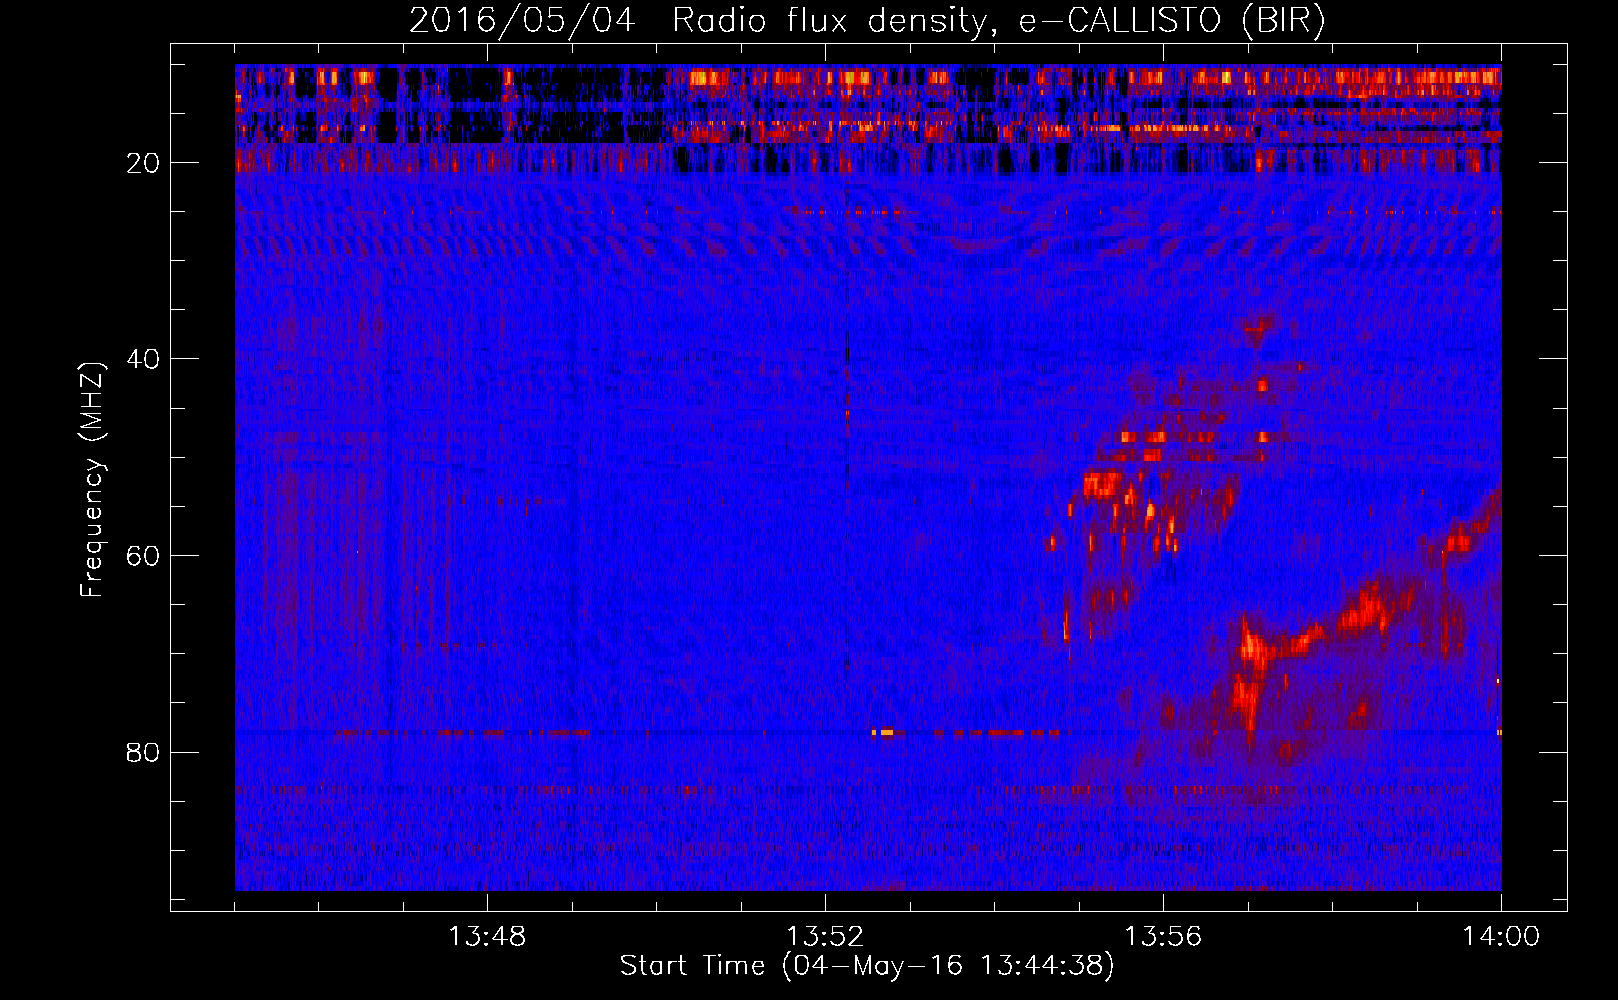Screen dimensions: 1618x1000
Task: Click the 40 MHz frequency tick label
Action: [x=144, y=359]
